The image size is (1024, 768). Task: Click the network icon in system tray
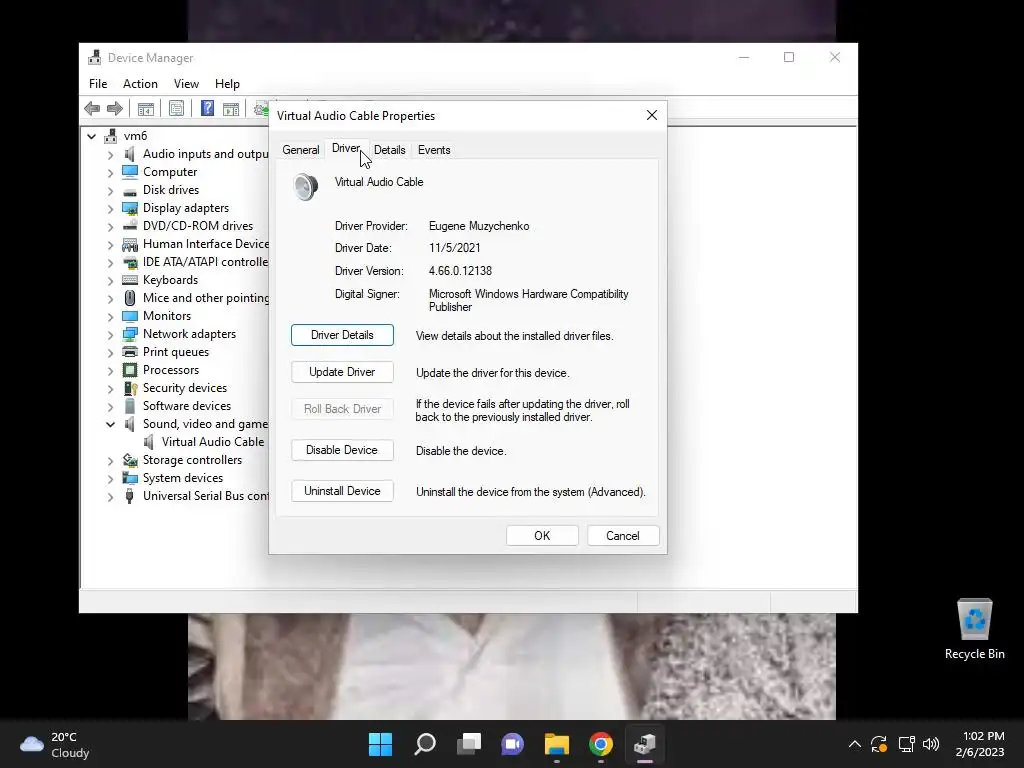click(x=906, y=744)
